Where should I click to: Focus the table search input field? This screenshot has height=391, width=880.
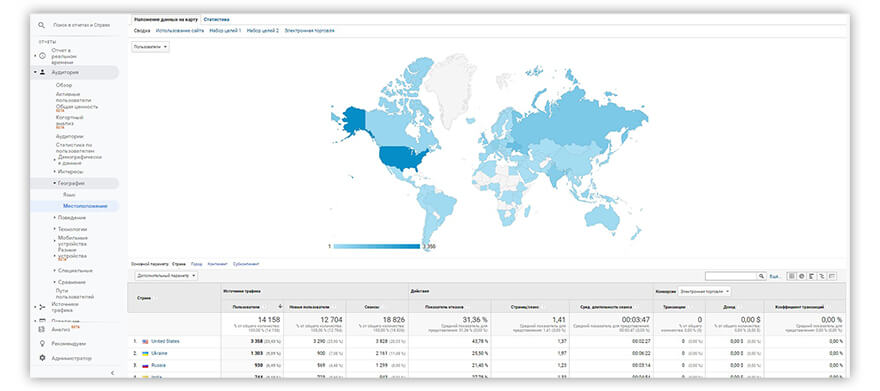(731, 276)
